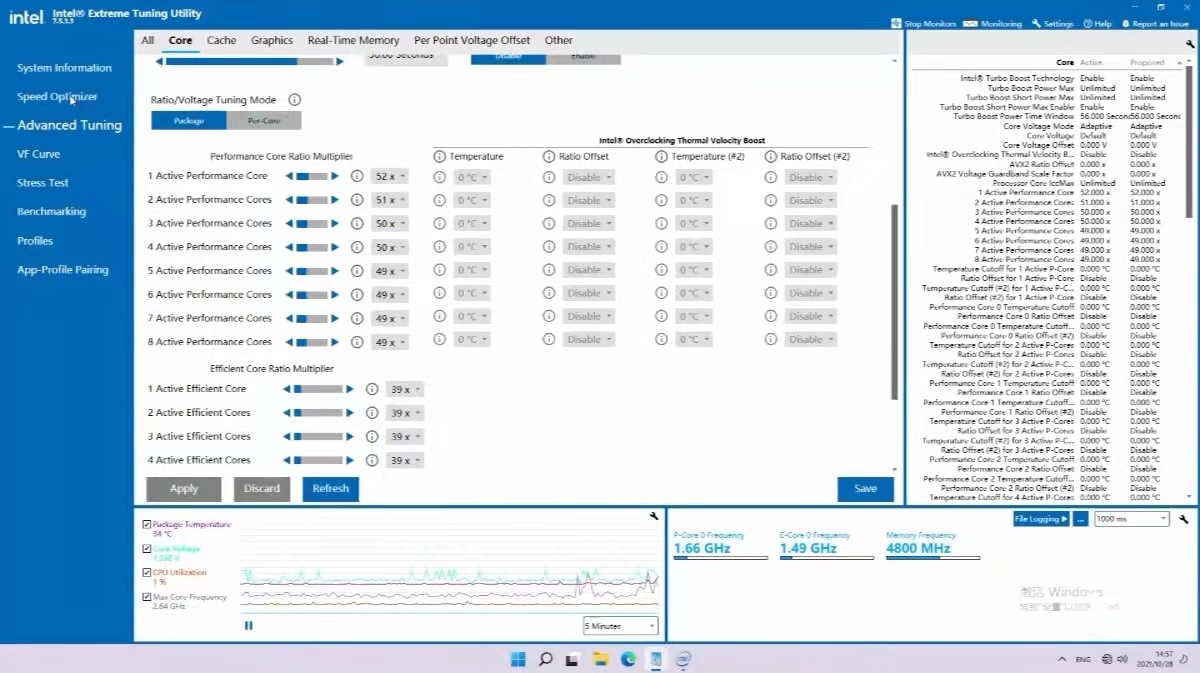The height and width of the screenshot is (673, 1200).
Task: Open 39 x dropdown for 1 Active Efficient Core
Action: [x=404, y=390]
